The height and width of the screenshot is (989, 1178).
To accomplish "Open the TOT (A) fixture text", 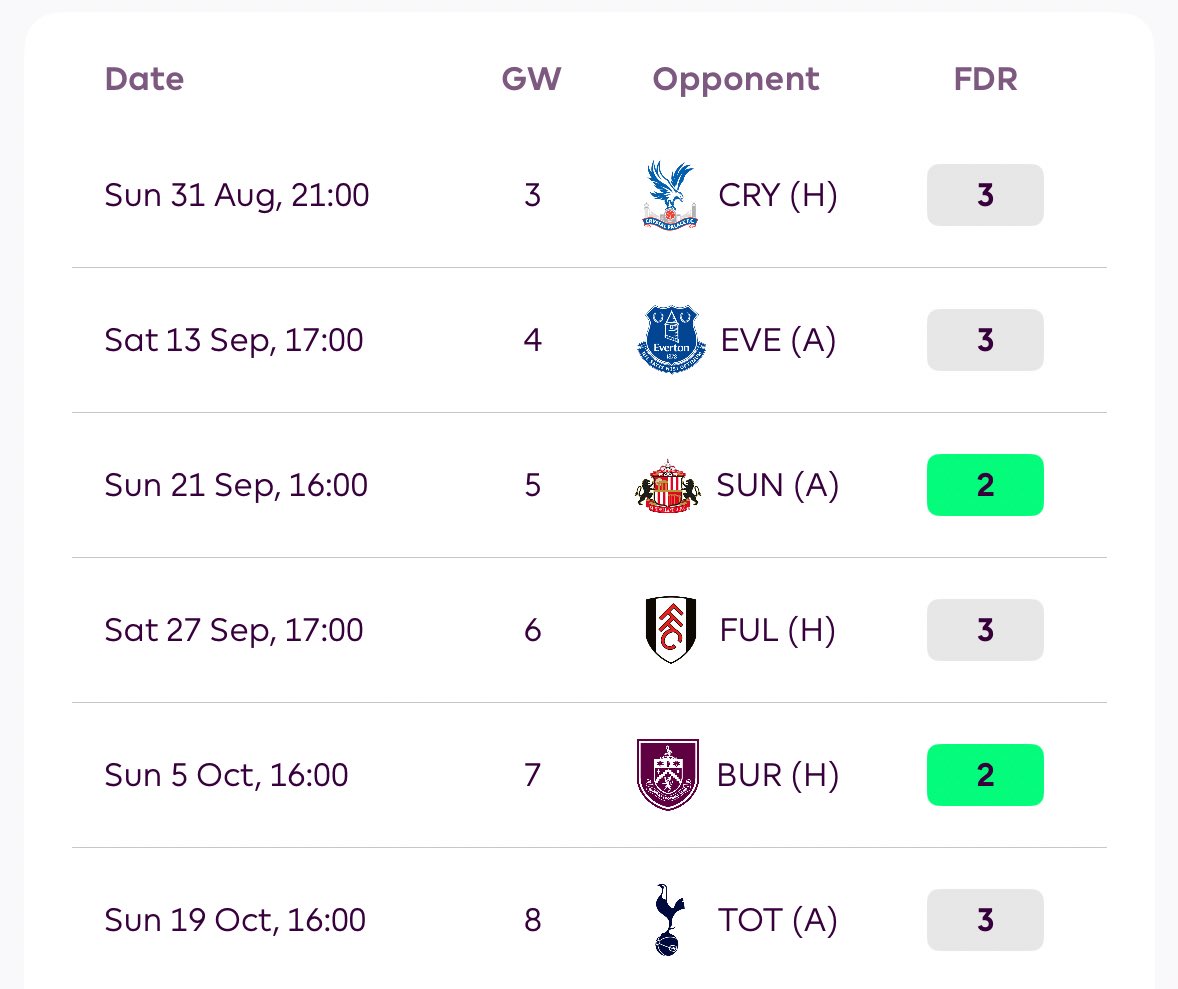I will 778,921.
